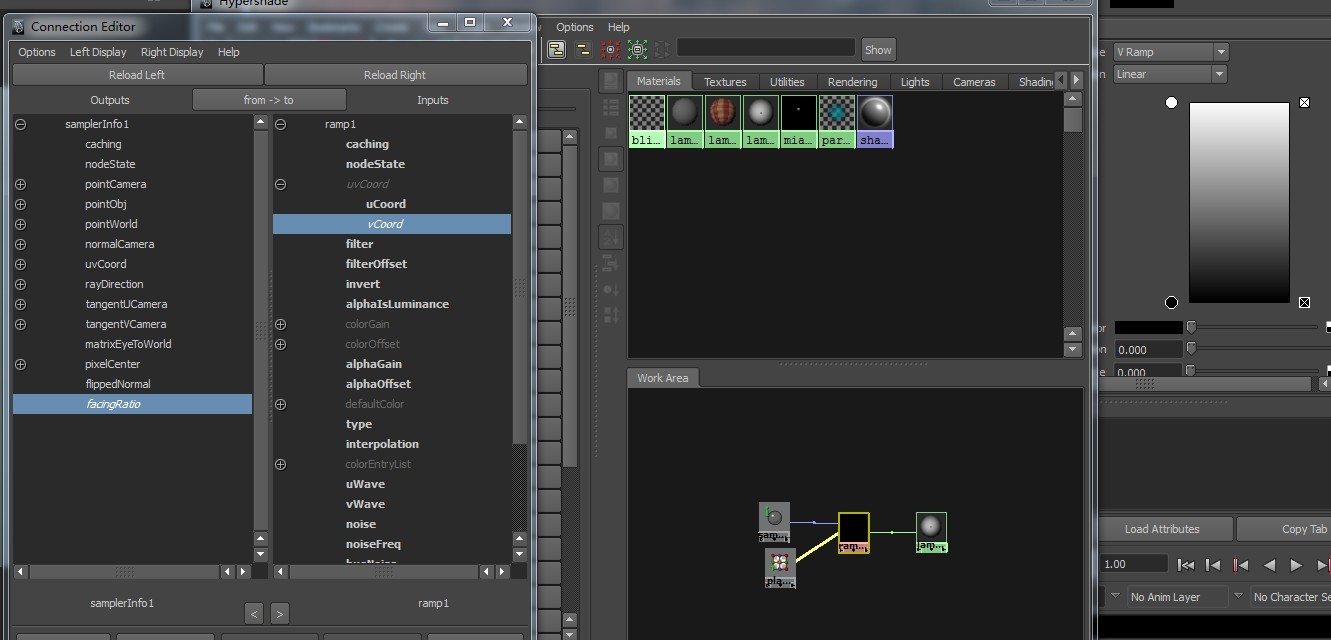This screenshot has height=640, width=1331.
Task: Click the right arrow connection direction button
Action: (280, 613)
